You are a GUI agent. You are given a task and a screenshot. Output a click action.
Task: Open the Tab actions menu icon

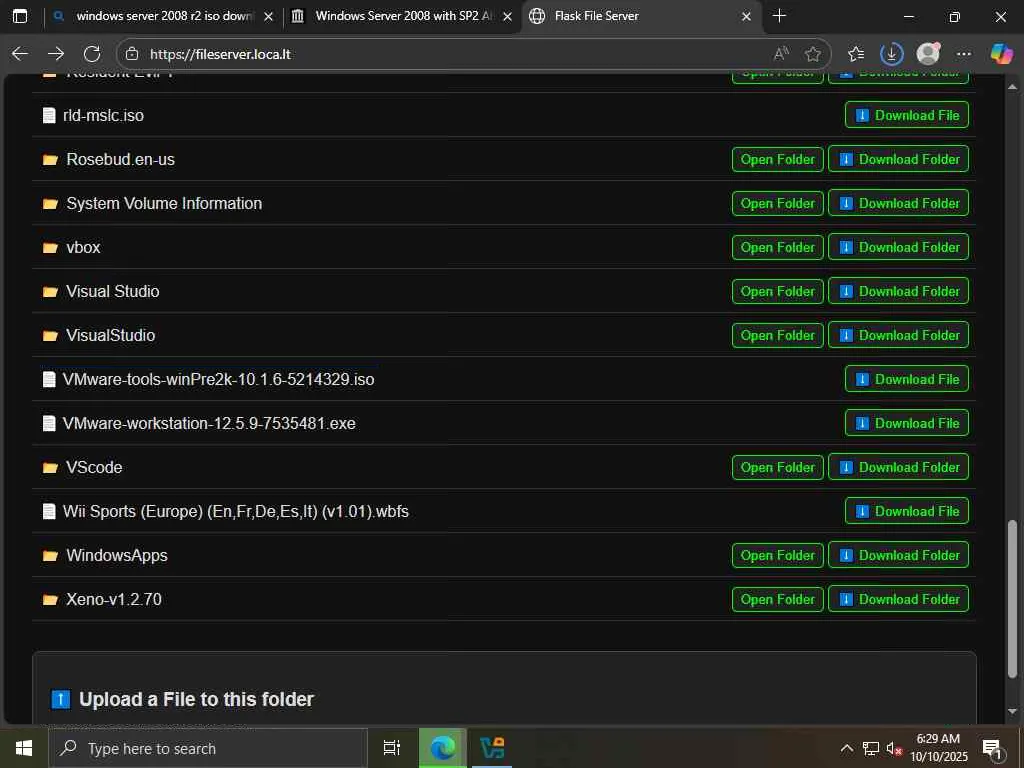pyautogui.click(x=20, y=16)
